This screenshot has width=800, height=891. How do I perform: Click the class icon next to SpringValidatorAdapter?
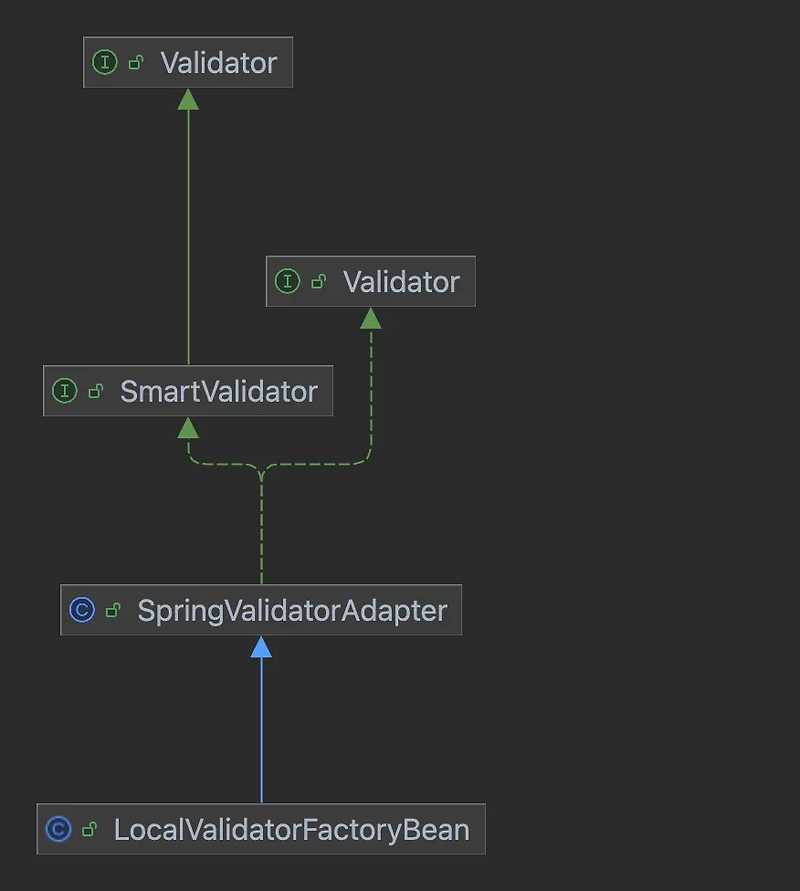coord(82,609)
